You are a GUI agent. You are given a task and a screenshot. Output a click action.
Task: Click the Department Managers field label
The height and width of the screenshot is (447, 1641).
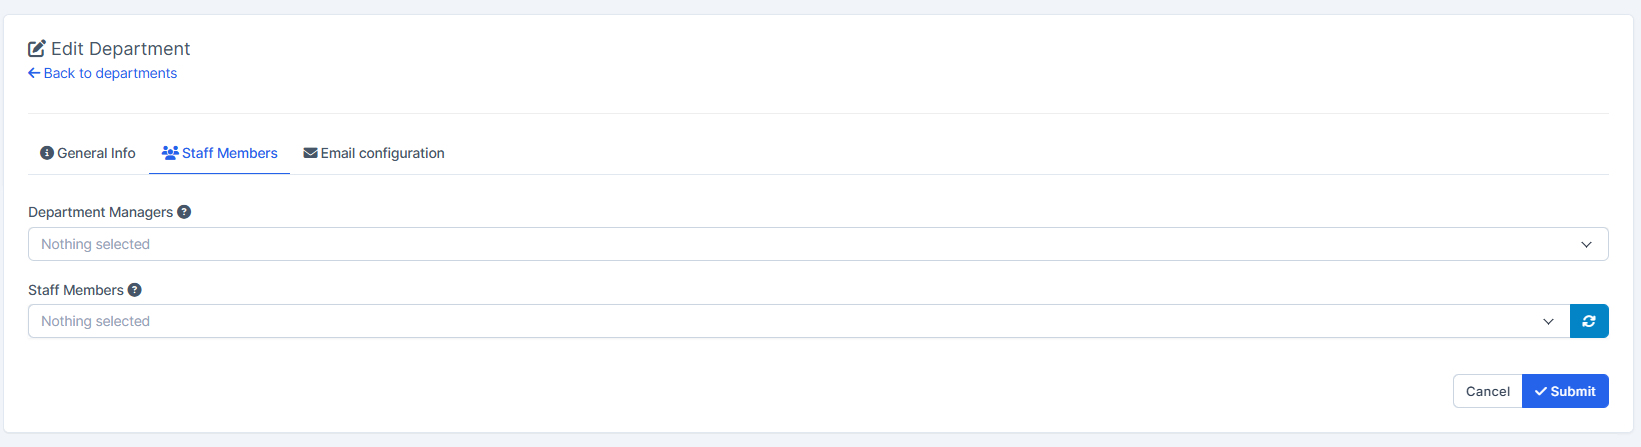(100, 212)
